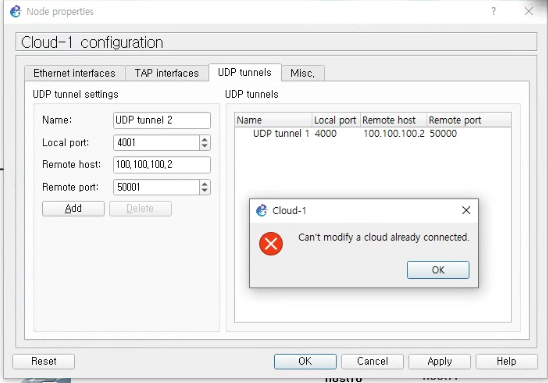Sort tunnels by the Name column header

coord(273,120)
